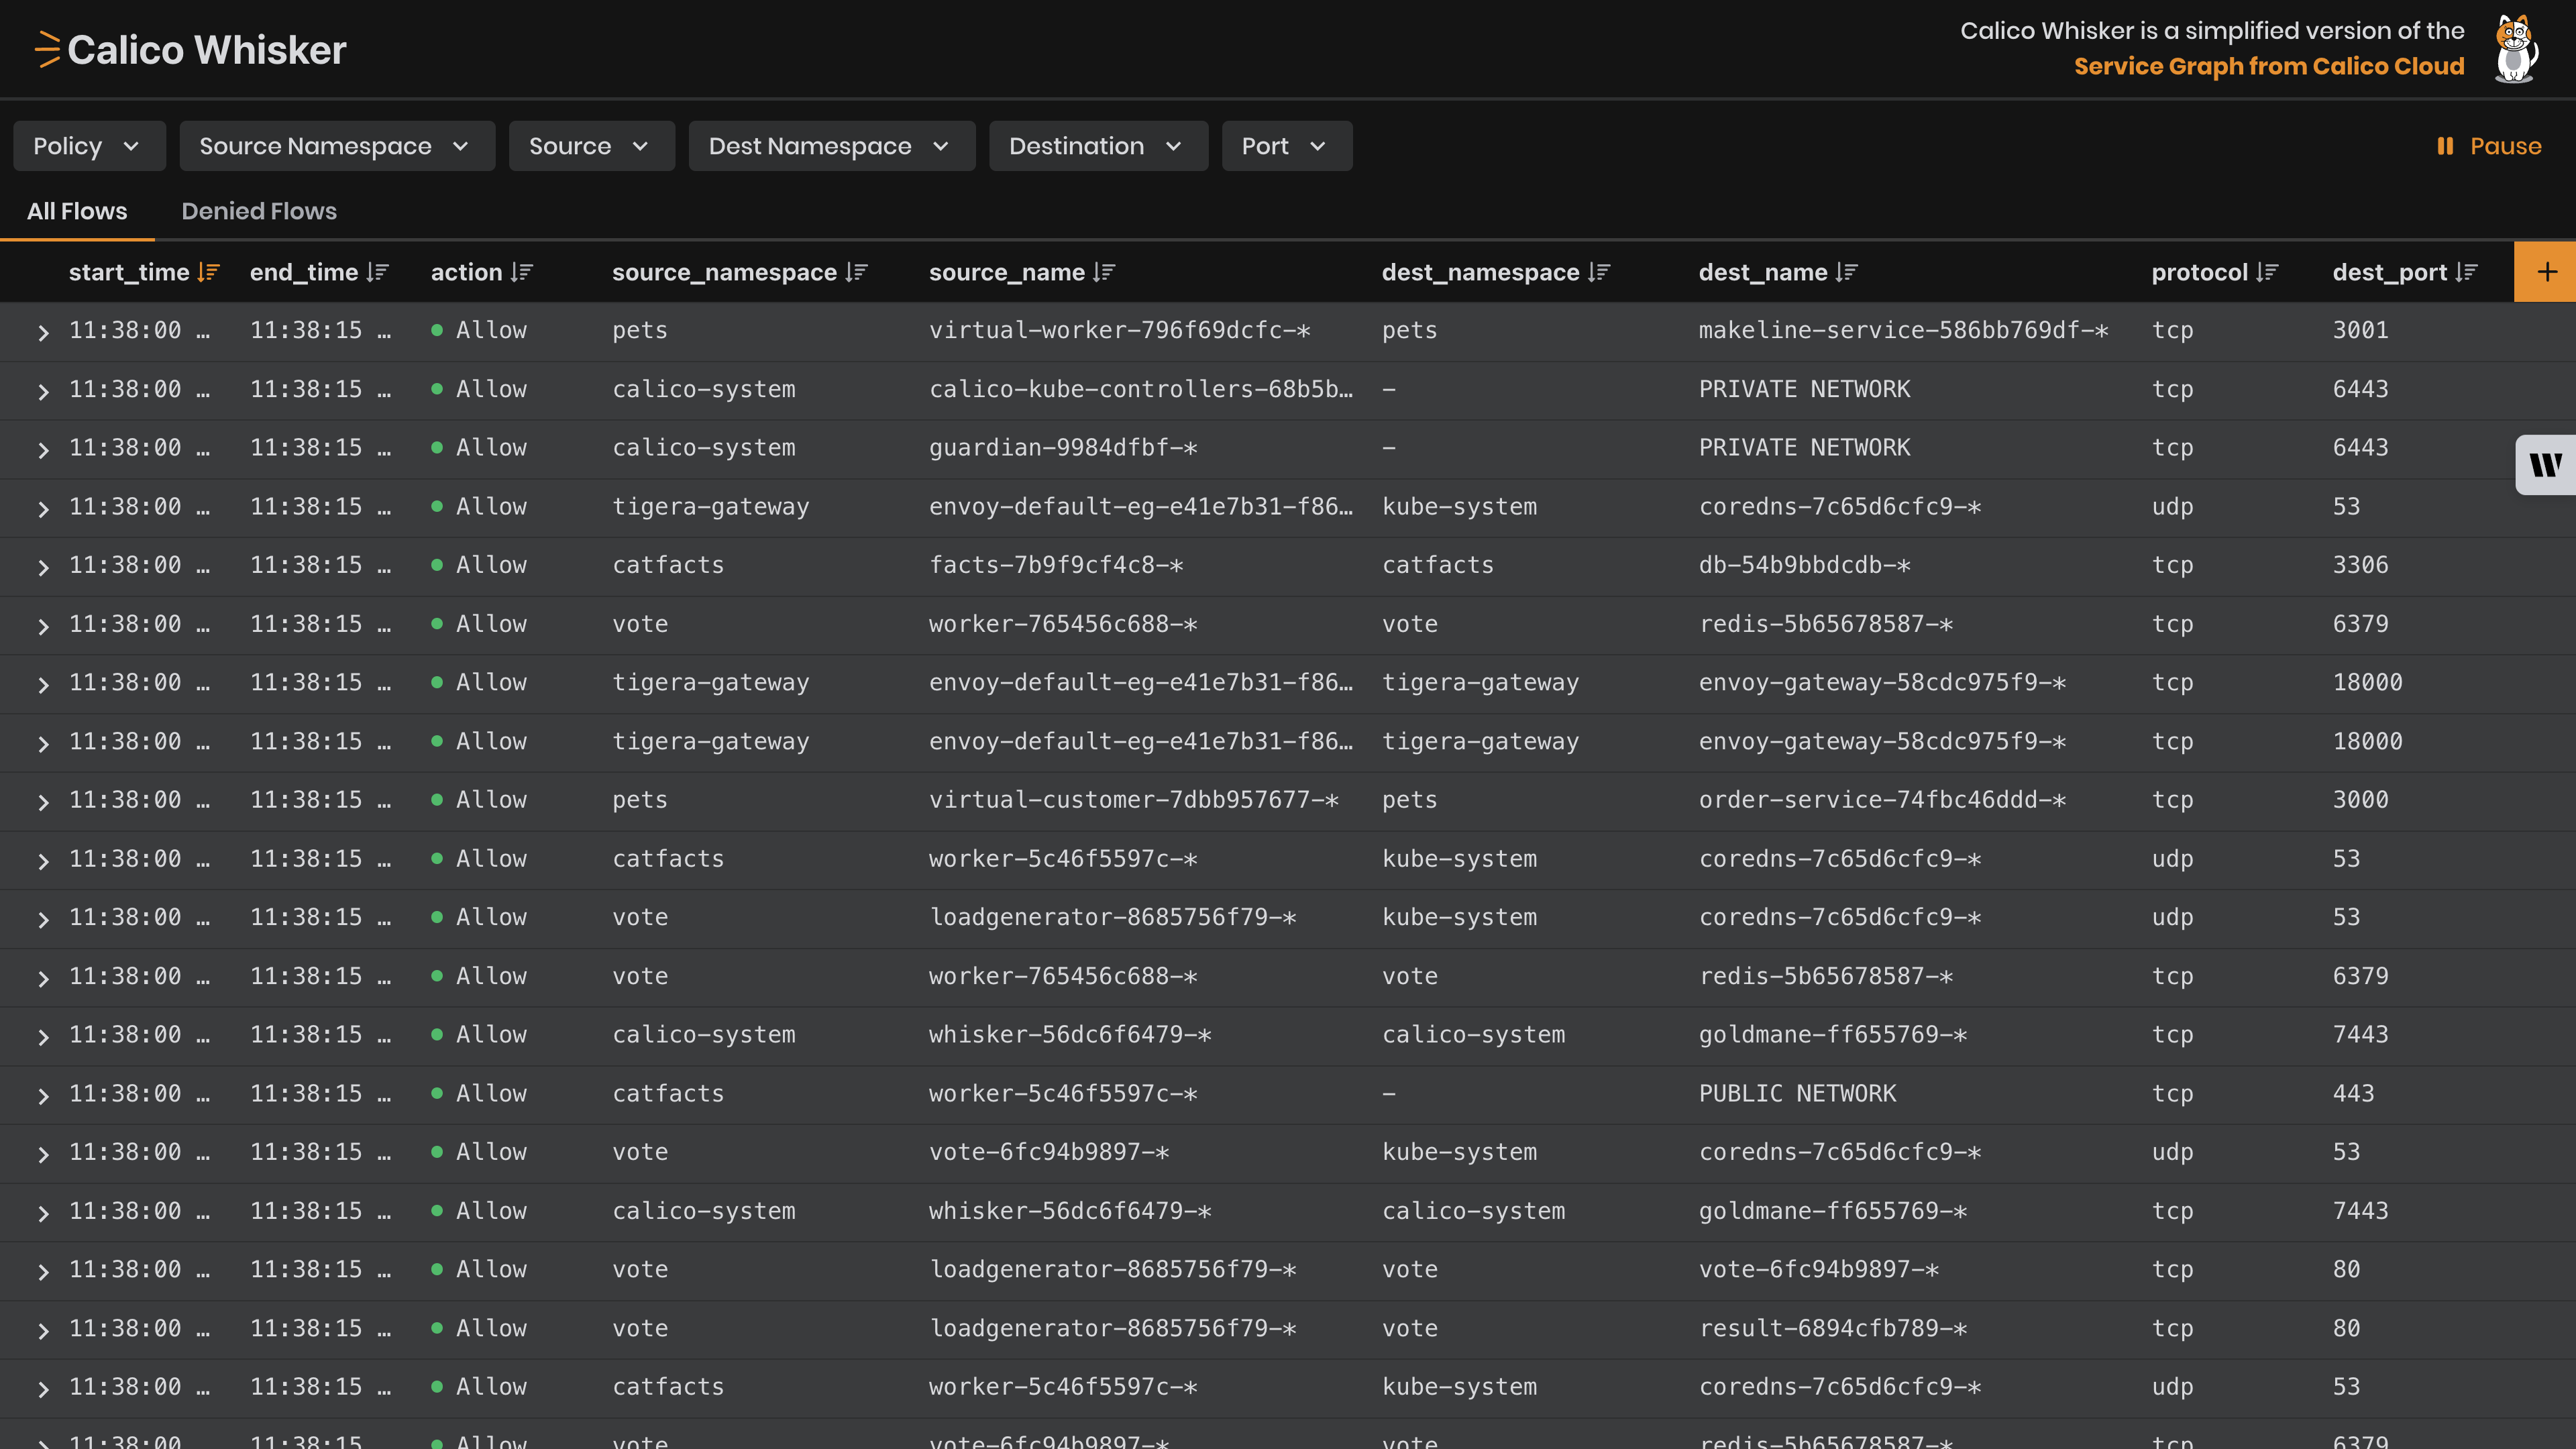Click the protocol column header
Image resolution: width=2576 pixels, height=1449 pixels.
tap(2199, 272)
